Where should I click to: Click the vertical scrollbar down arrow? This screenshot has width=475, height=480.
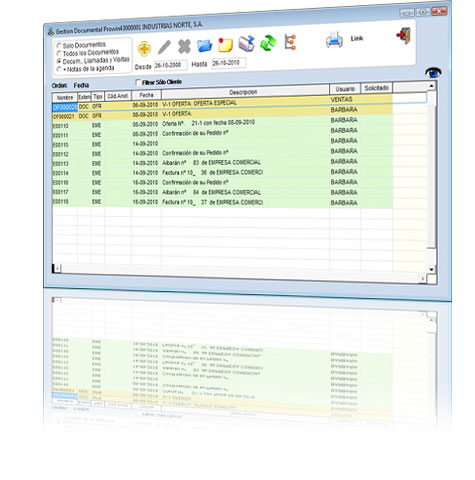[x=432, y=270]
